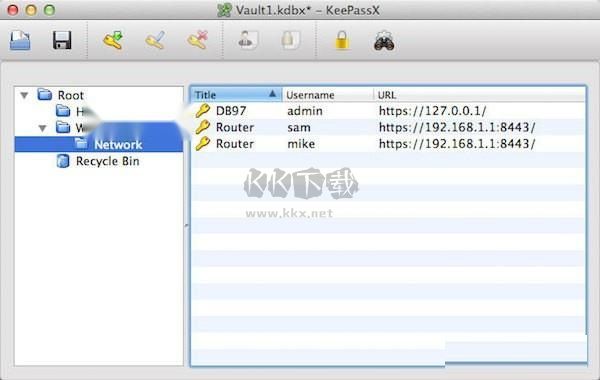Select the Router entry for sam
600x380 pixels.
[388, 127]
